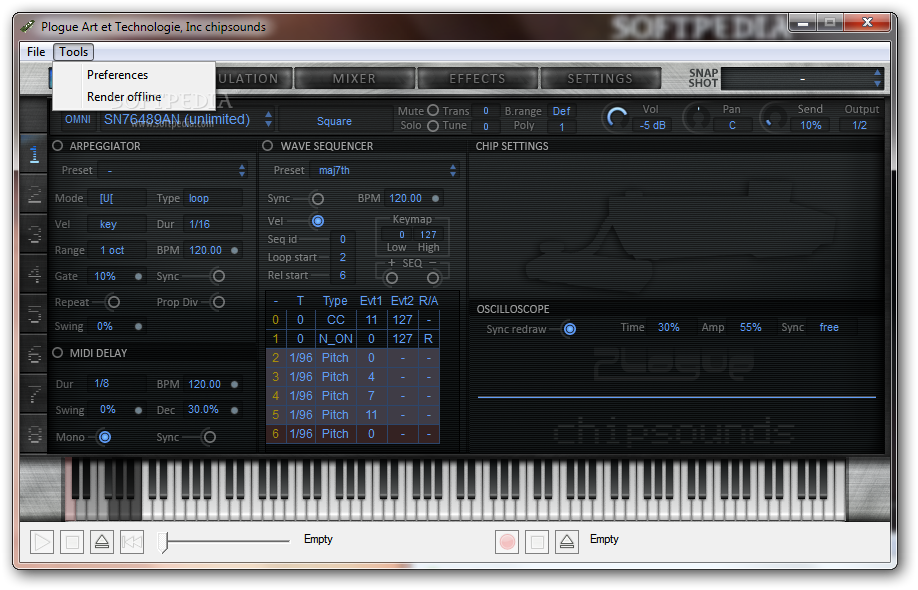Image resolution: width=918 pixels, height=590 pixels.
Task: Select part slot 2 in sidebar
Action: coord(34,194)
